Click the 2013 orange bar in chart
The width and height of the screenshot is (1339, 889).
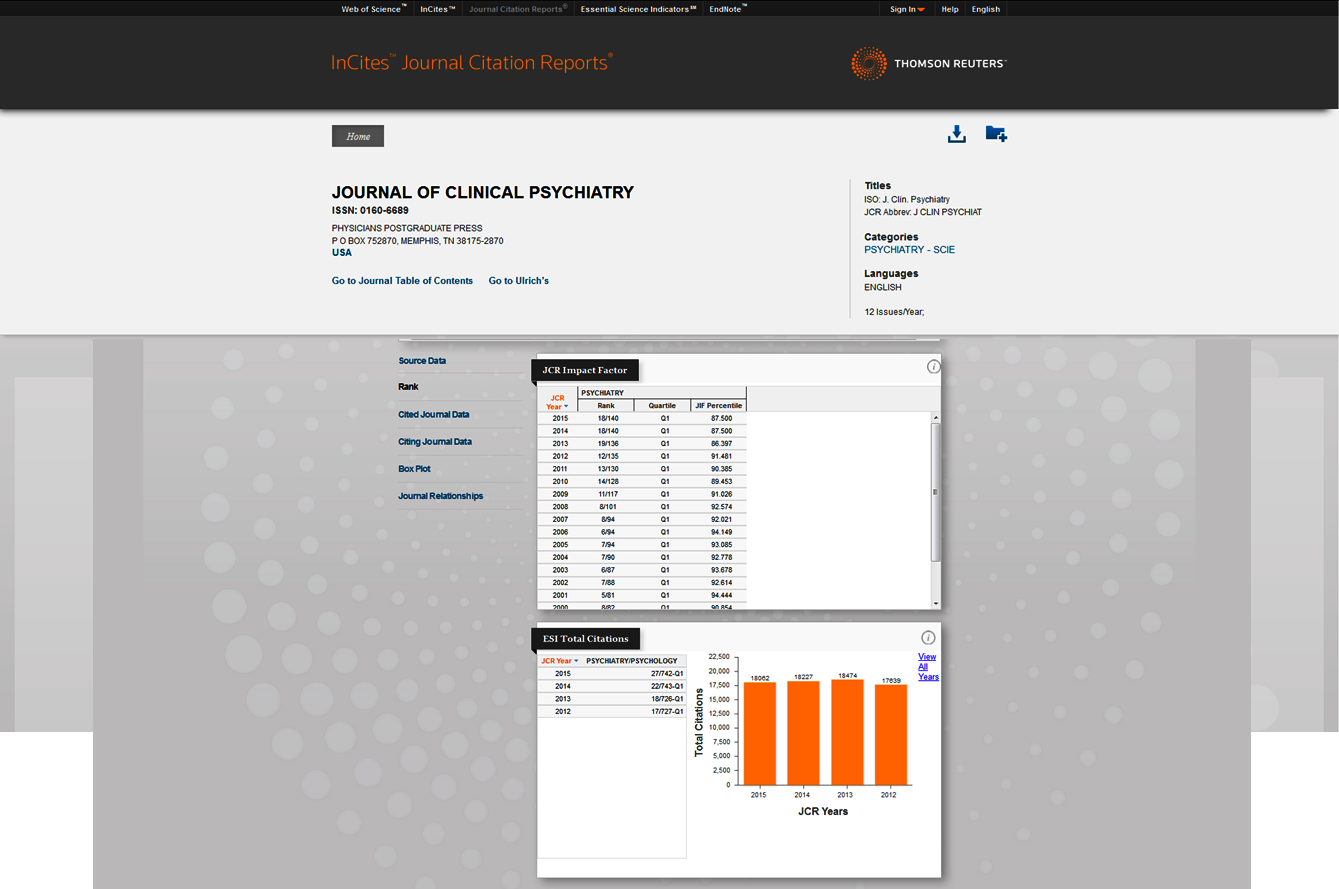click(847, 732)
